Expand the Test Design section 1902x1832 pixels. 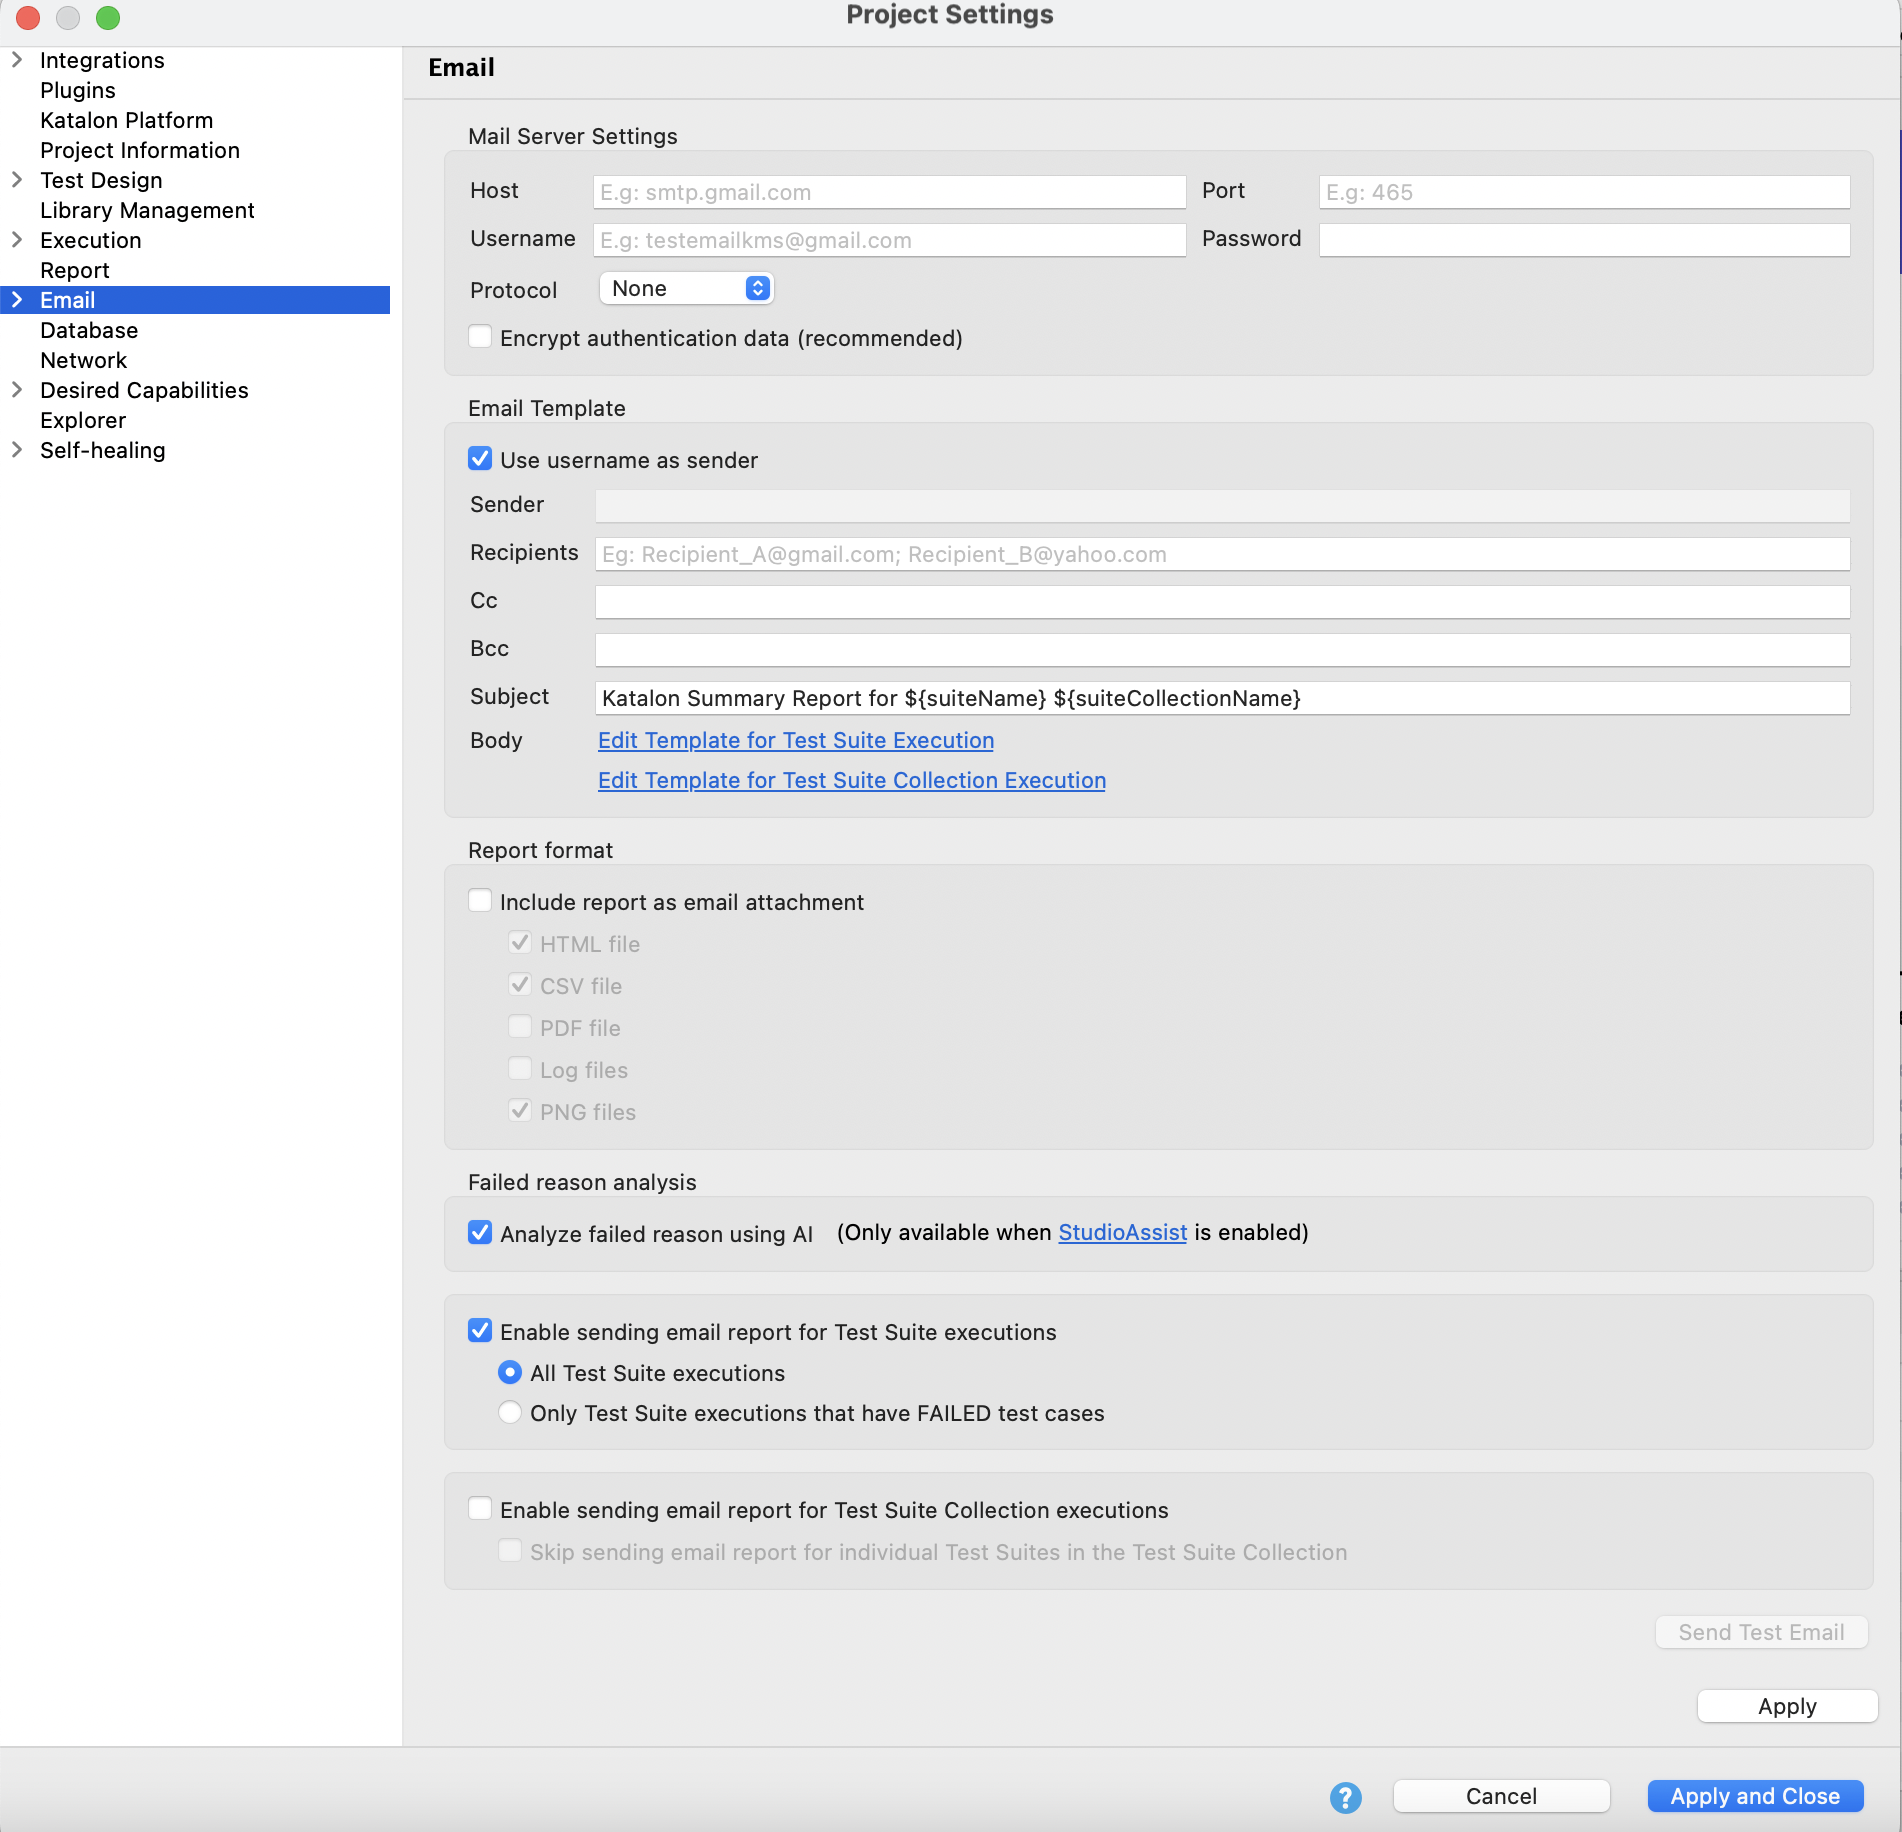click(x=16, y=180)
